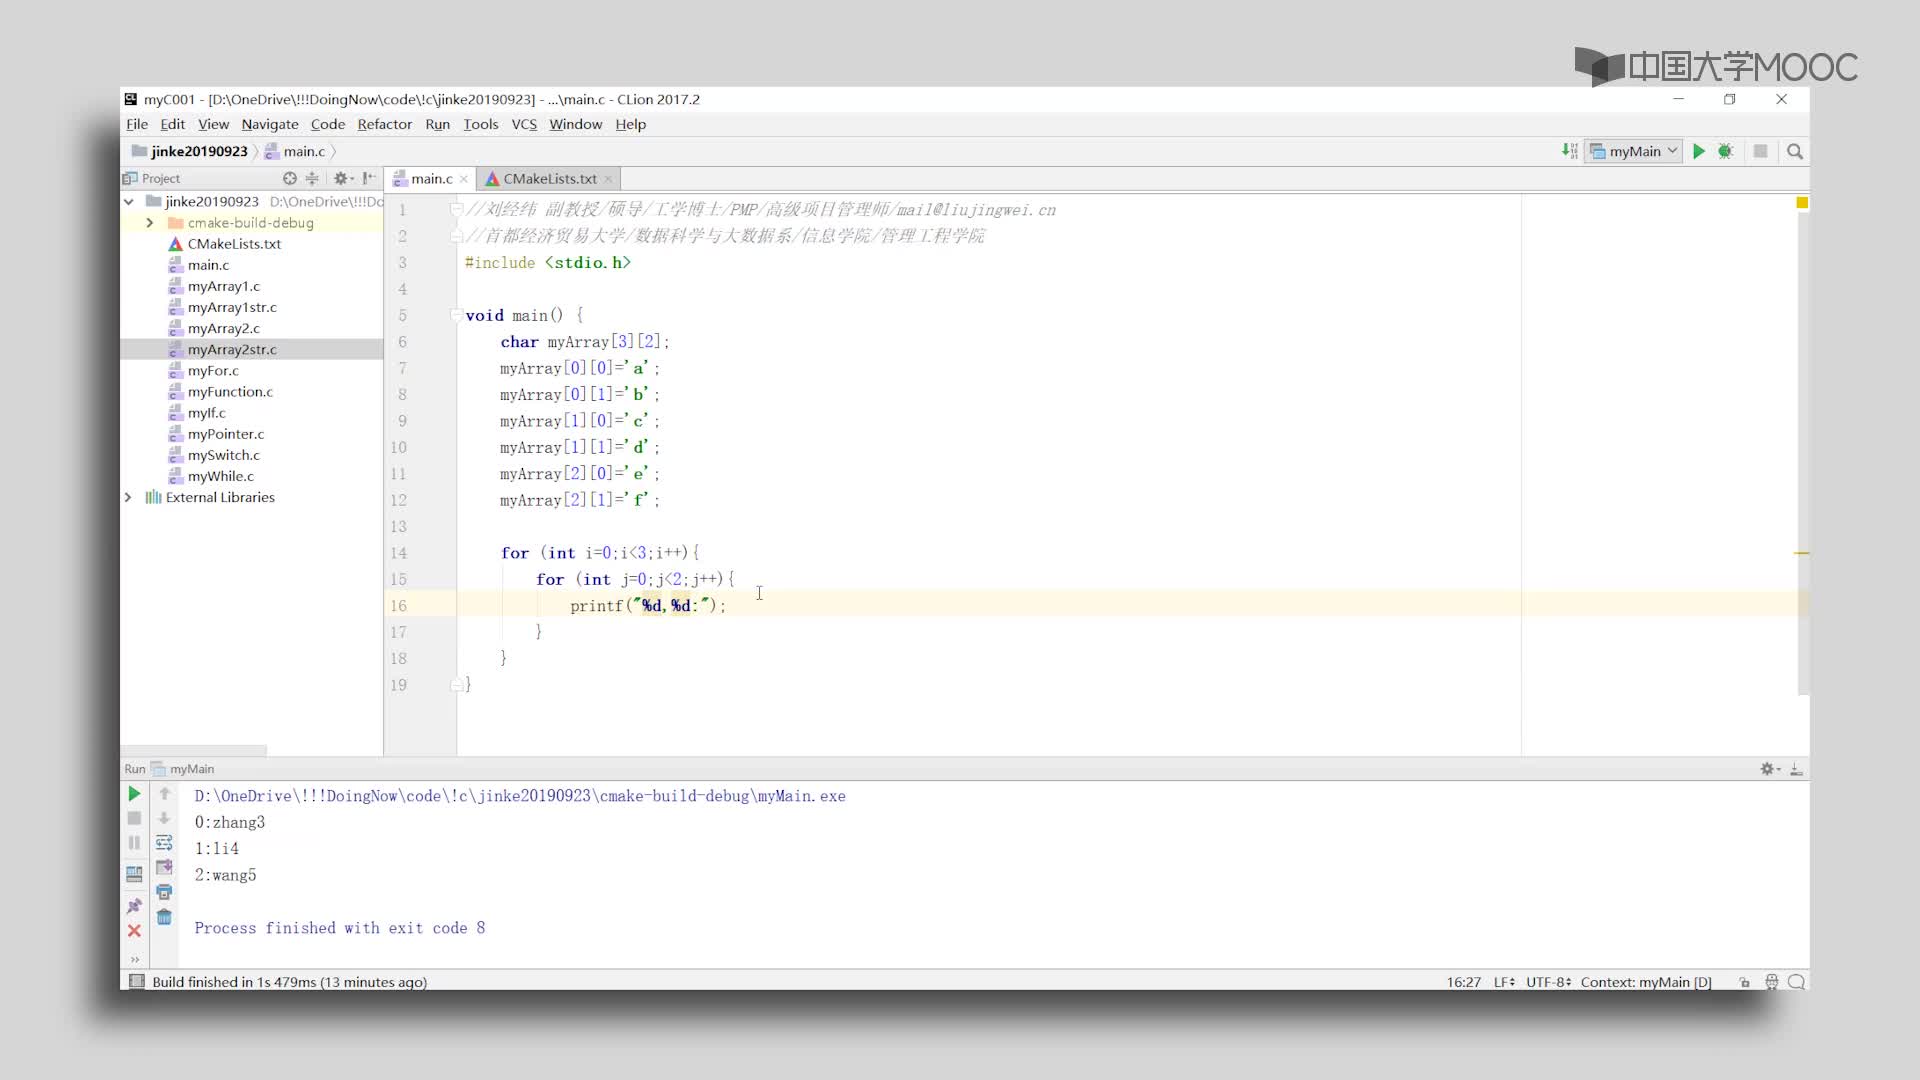Click the UTF-8 encoding selector in the status bar
This screenshot has width=1920, height=1080.
tap(1548, 982)
